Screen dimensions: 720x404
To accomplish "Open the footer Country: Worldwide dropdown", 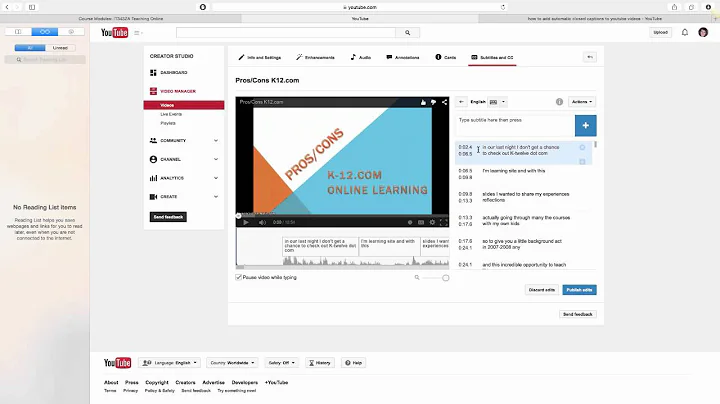I will coord(232,363).
